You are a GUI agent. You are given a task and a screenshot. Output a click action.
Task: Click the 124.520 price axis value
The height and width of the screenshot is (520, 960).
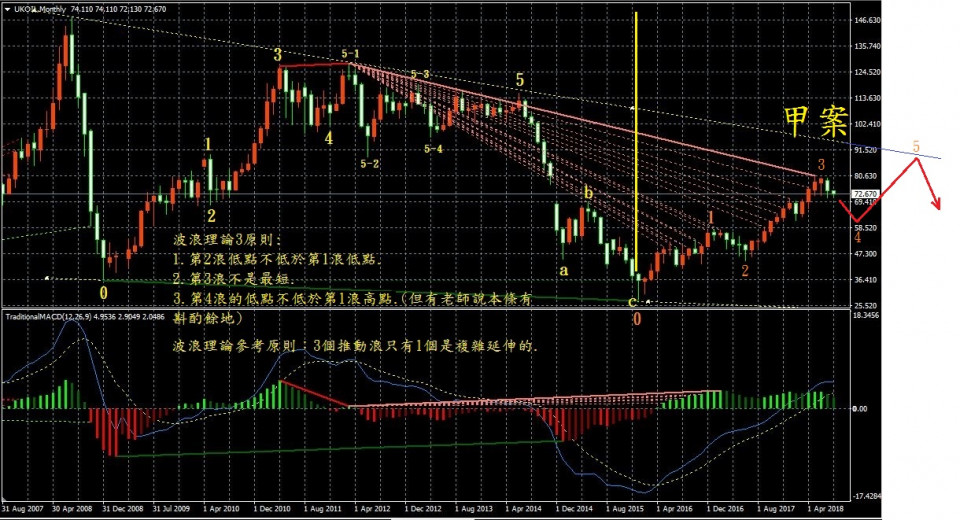click(x=867, y=72)
